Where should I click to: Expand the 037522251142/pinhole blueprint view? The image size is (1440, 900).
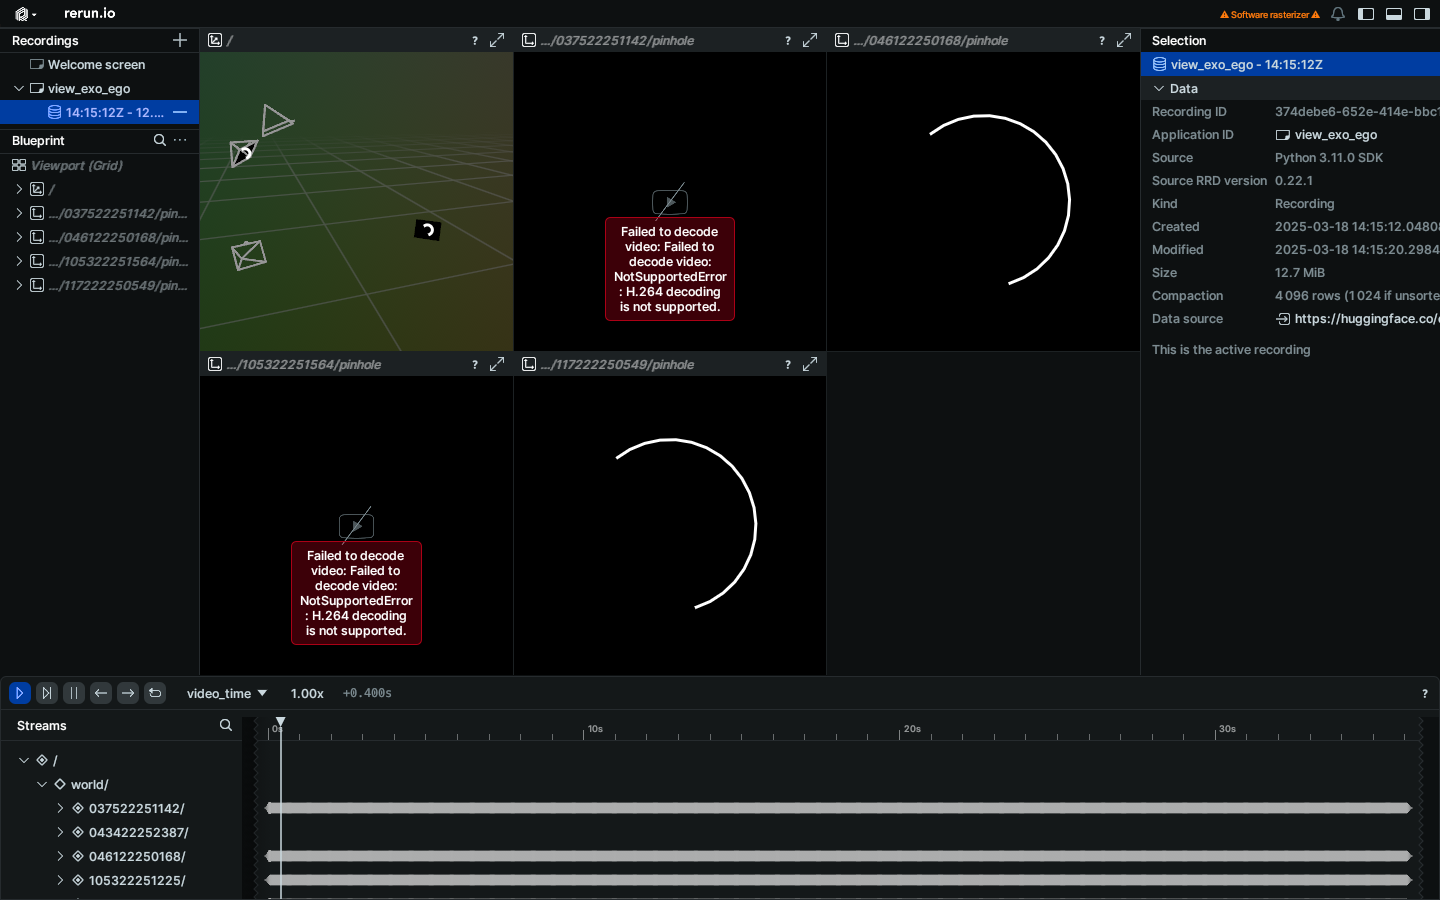pos(19,213)
